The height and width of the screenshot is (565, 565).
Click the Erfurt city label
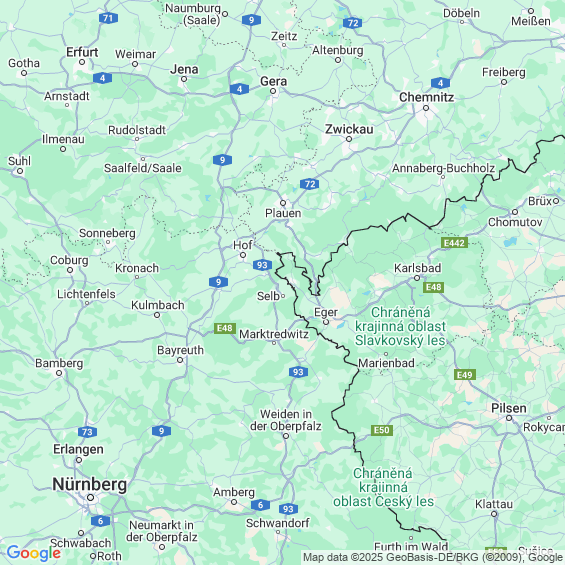pyautogui.click(x=82, y=52)
